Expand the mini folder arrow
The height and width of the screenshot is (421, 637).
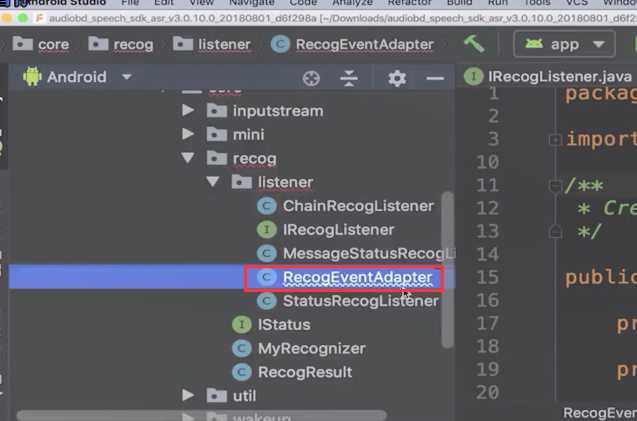click(188, 134)
